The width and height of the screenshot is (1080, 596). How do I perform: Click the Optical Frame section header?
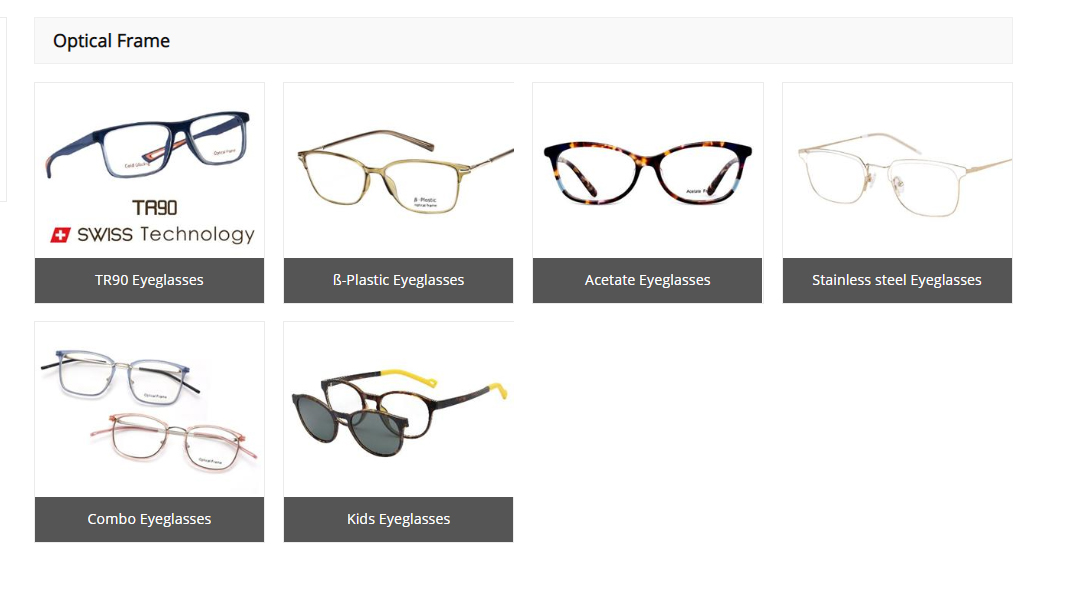click(x=523, y=41)
